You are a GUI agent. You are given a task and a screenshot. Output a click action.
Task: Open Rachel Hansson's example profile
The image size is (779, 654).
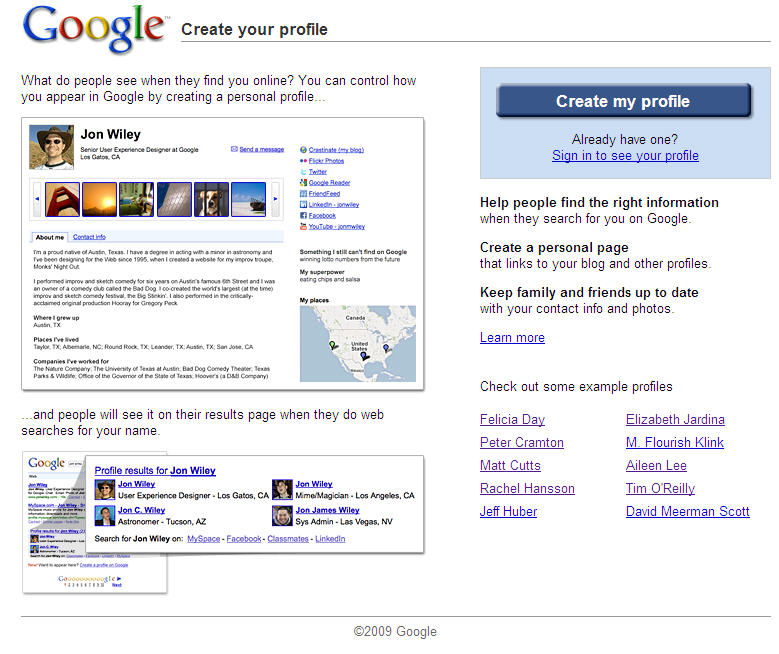(x=527, y=489)
